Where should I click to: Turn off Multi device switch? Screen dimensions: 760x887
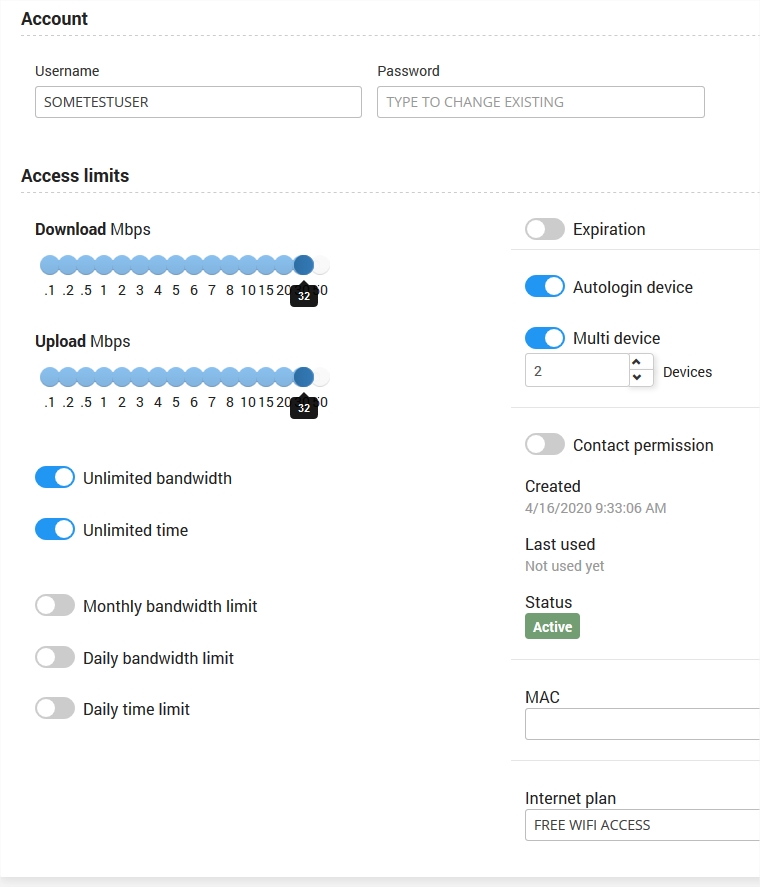[545, 338]
